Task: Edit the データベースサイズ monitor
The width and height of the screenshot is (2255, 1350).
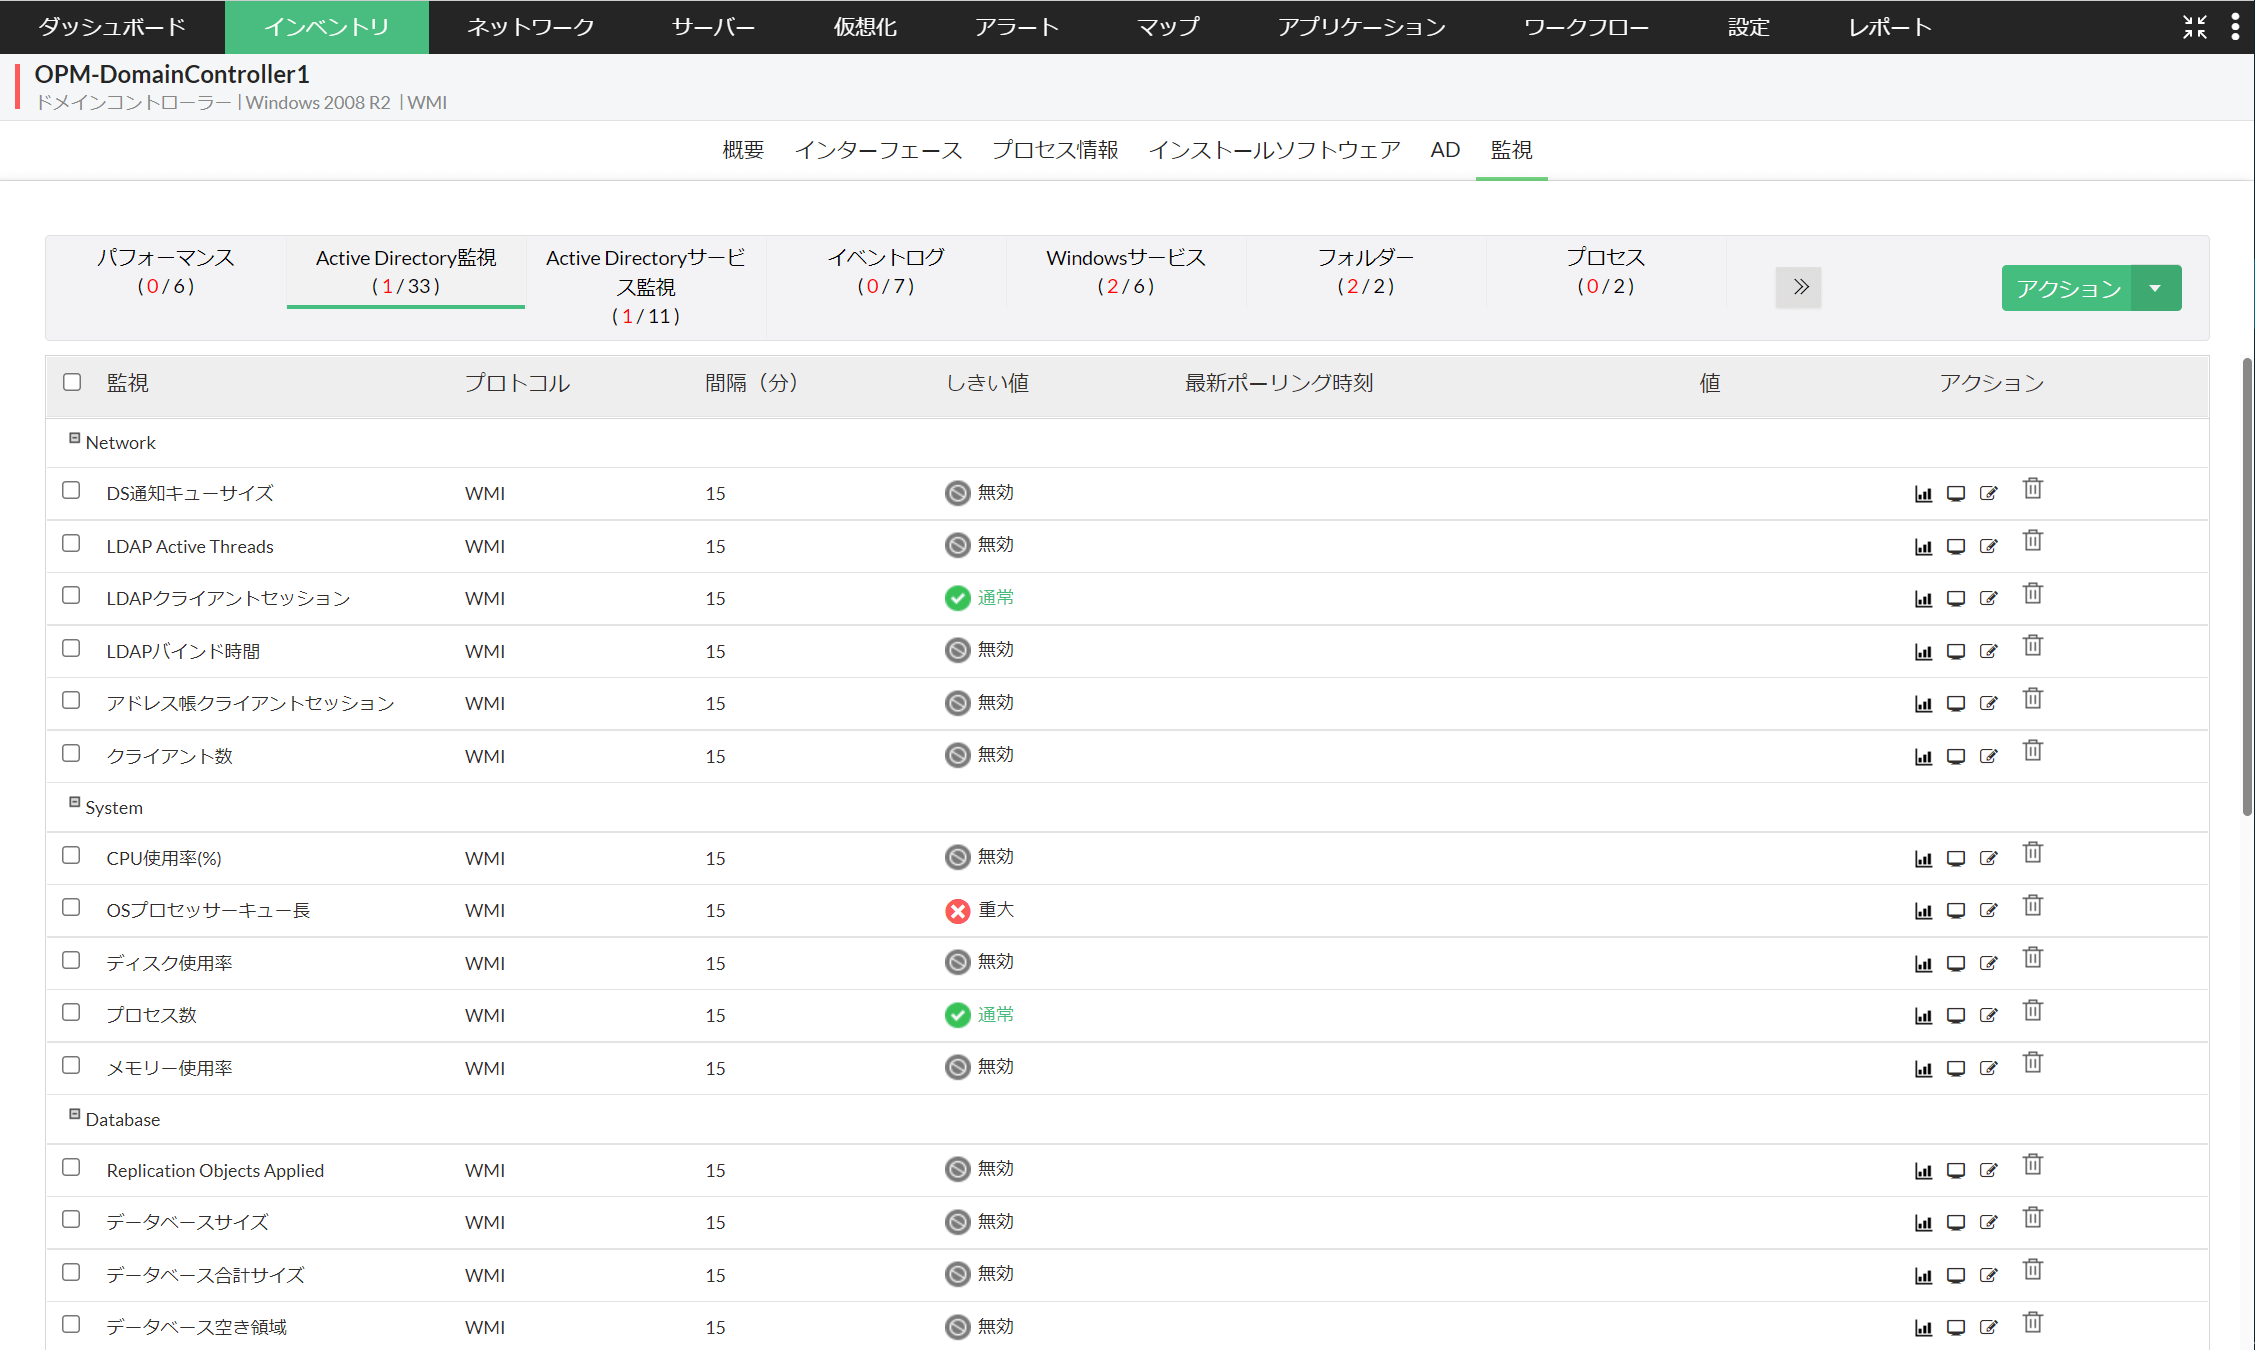Action: coord(1988,1222)
